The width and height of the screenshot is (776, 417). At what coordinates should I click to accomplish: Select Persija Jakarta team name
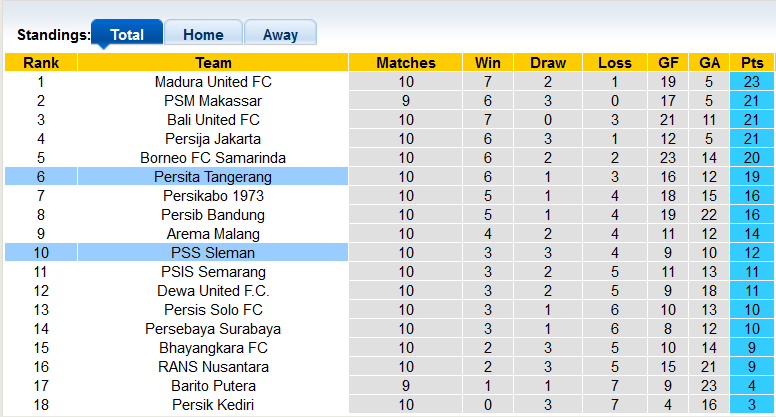(x=213, y=139)
